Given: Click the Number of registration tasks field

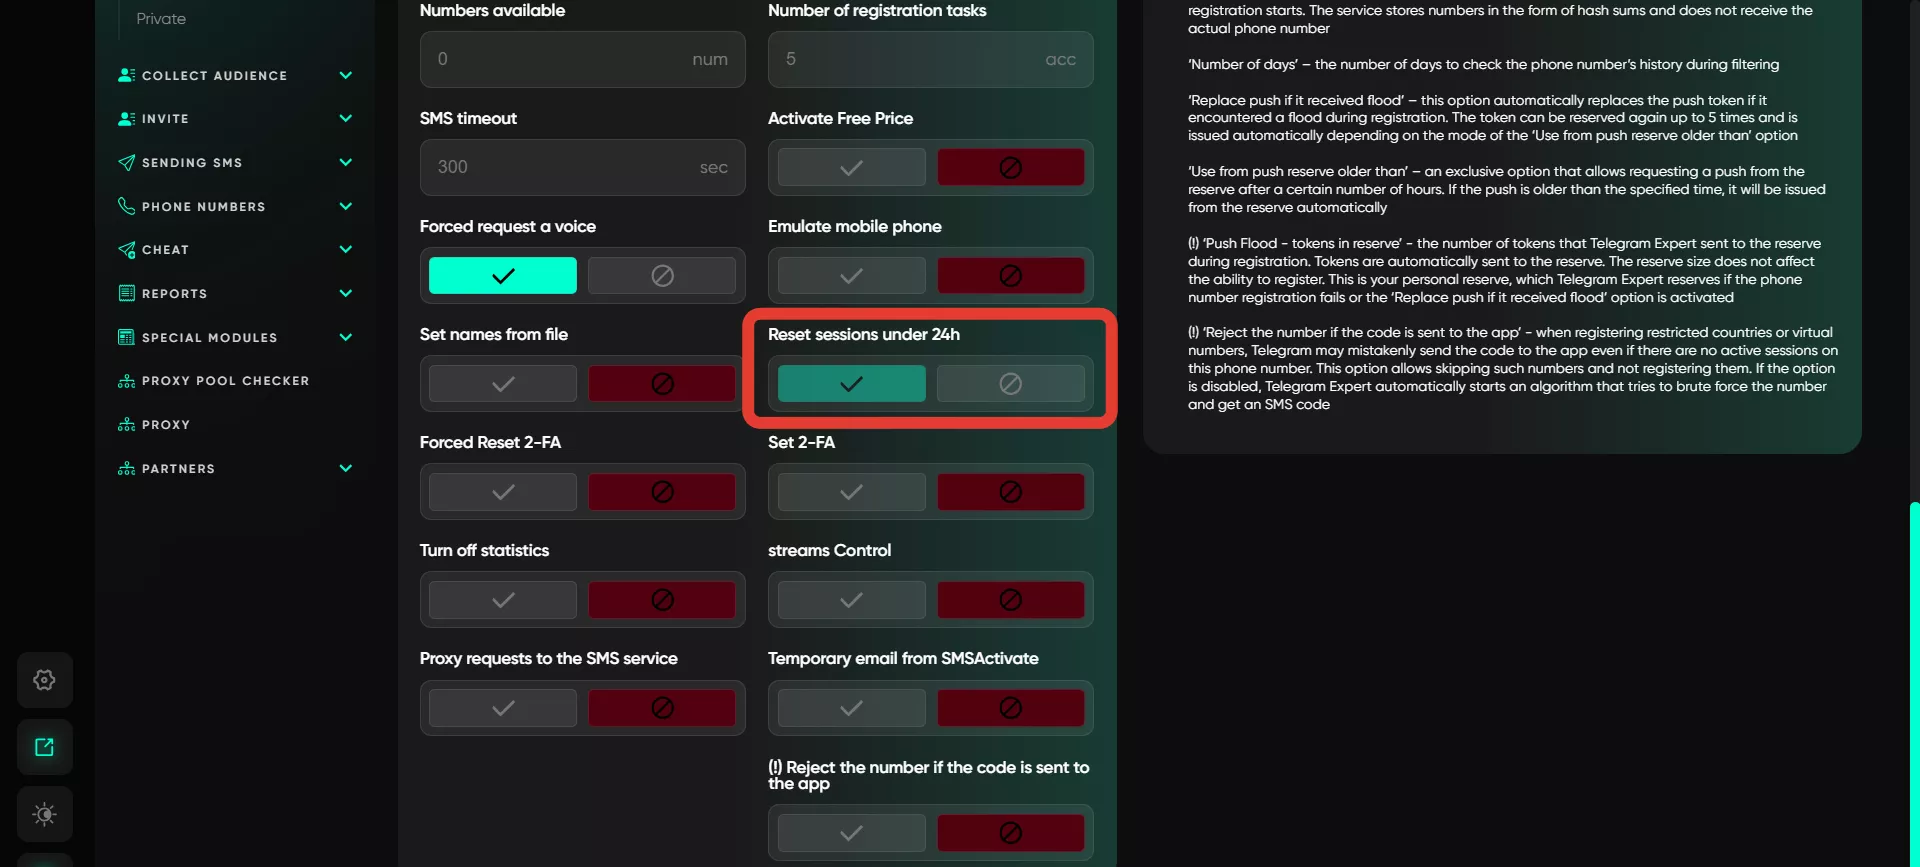Looking at the screenshot, I should pos(930,59).
